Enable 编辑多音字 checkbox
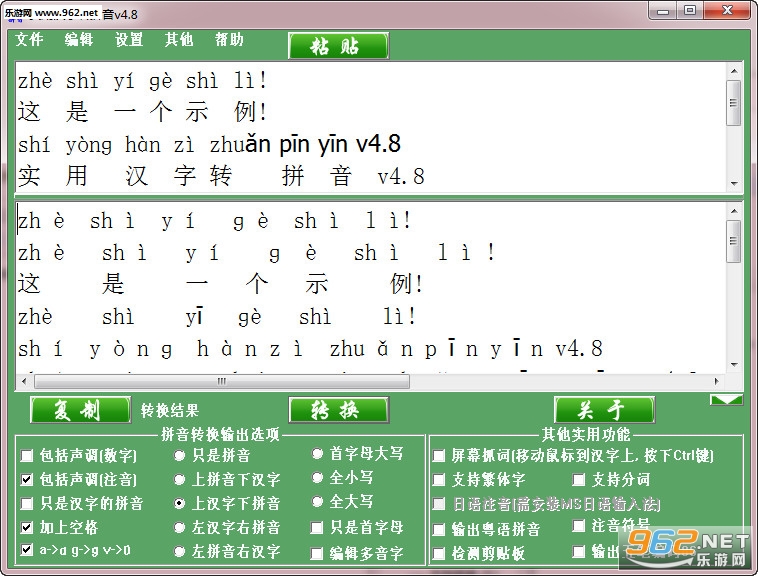The width and height of the screenshot is (758, 576). click(317, 553)
